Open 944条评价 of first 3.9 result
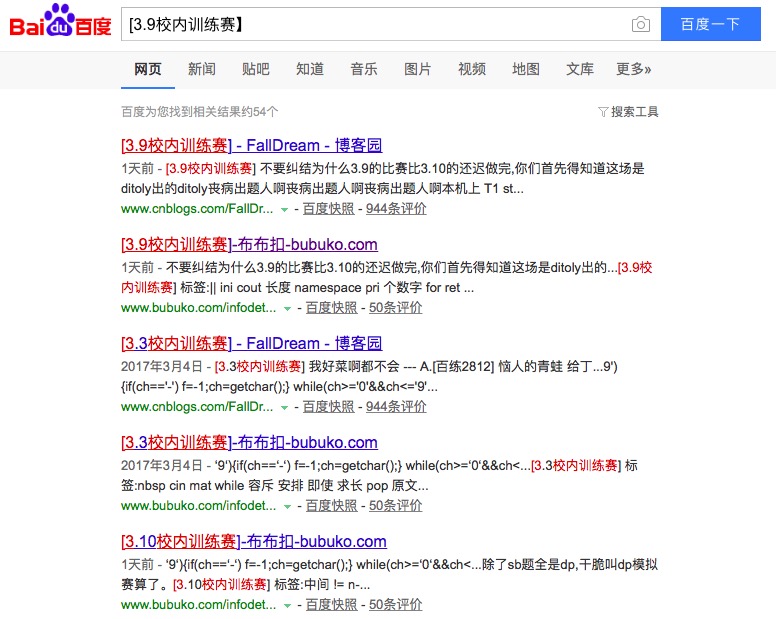The width and height of the screenshot is (776, 619). (x=396, y=209)
